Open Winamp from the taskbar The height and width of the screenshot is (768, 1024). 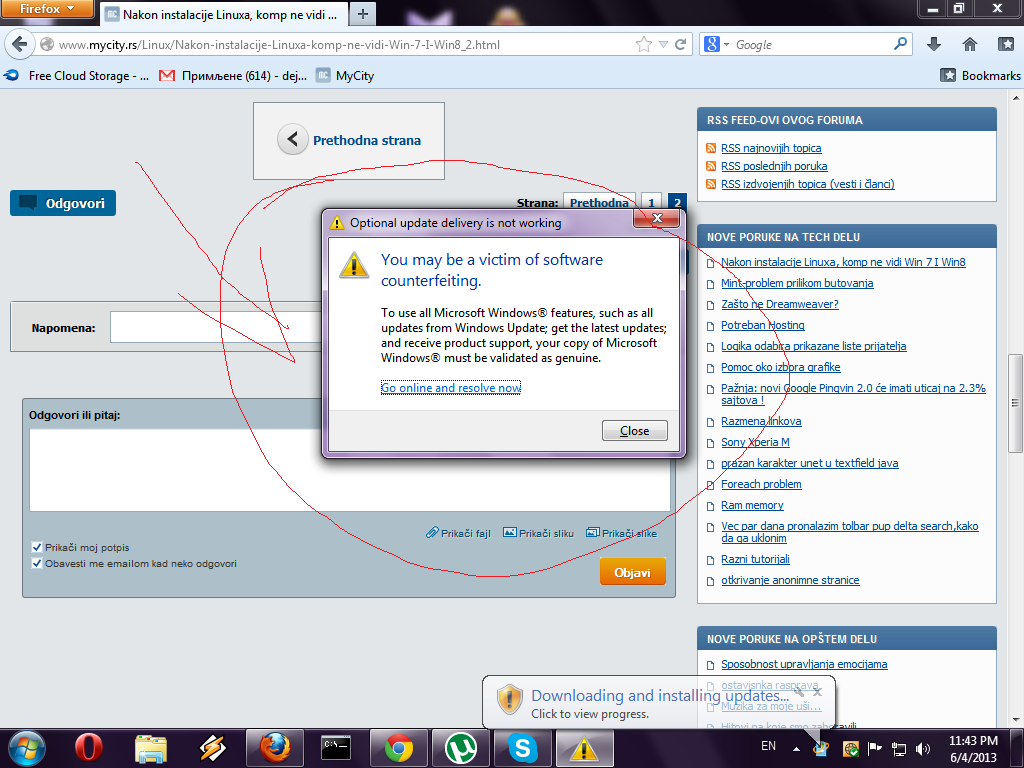pyautogui.click(x=213, y=748)
